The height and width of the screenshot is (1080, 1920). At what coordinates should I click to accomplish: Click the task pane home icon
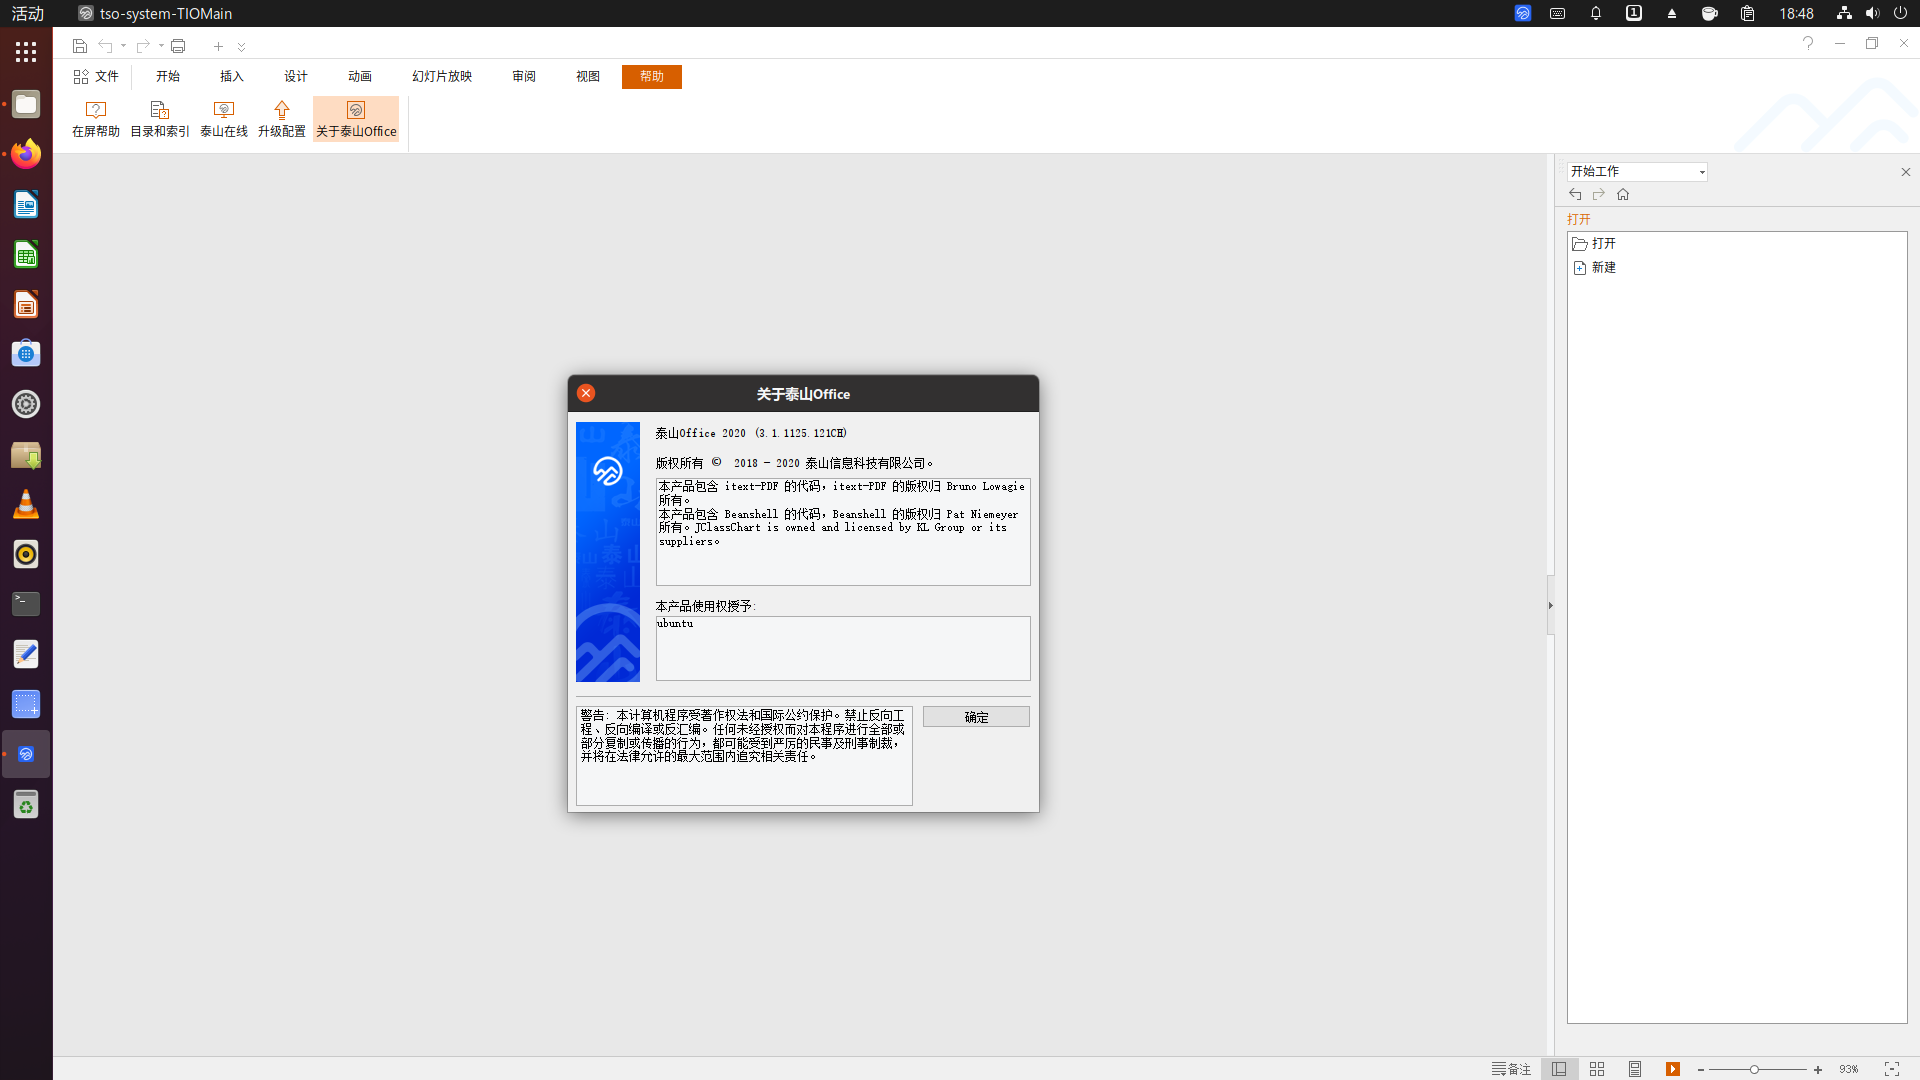(1623, 194)
